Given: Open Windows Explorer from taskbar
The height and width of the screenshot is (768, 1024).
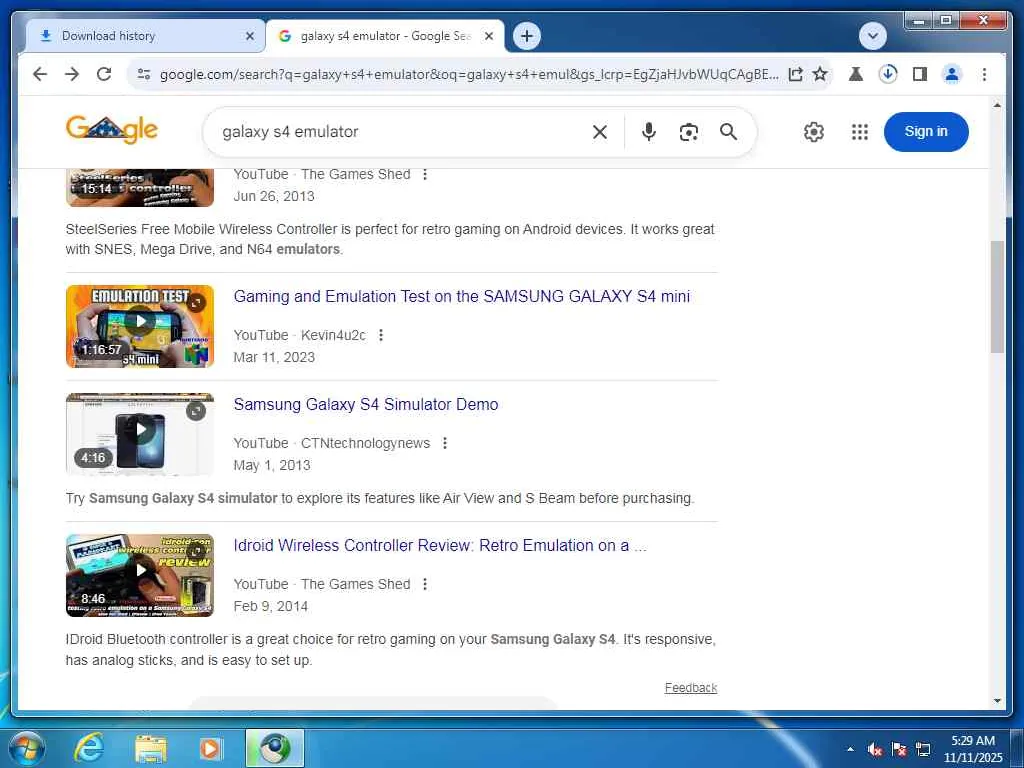Looking at the screenshot, I should [151, 748].
